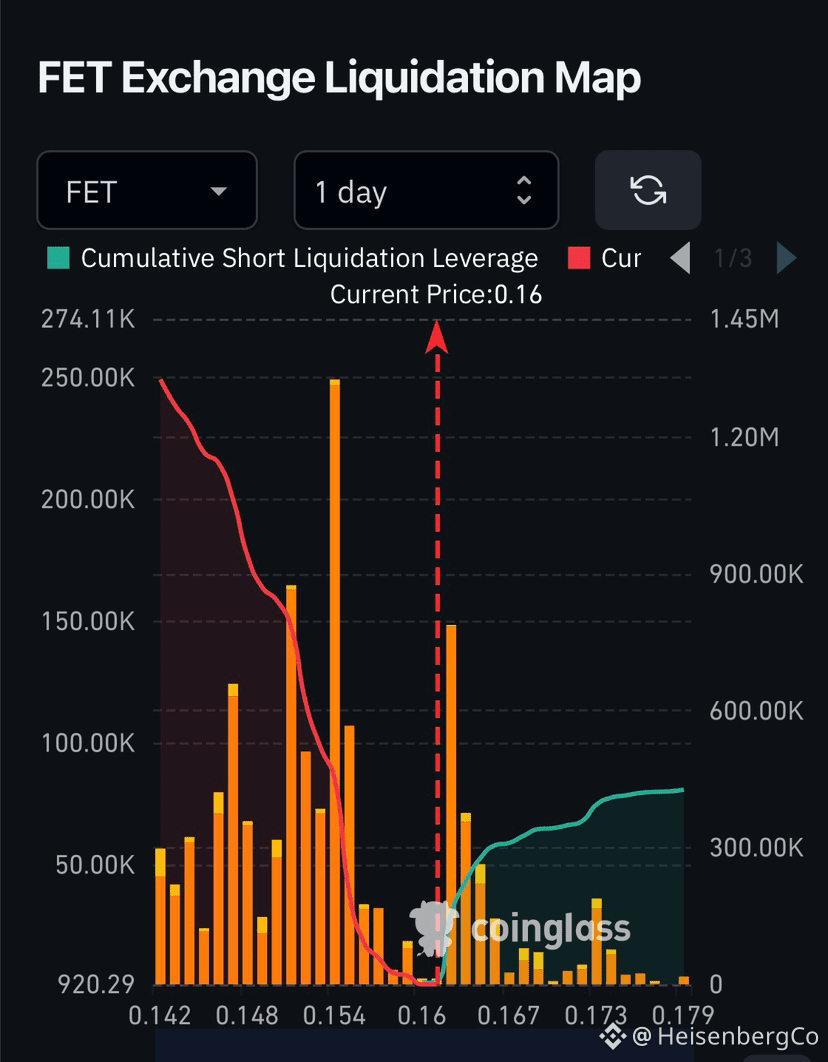Click the Binance square logo icon
The width and height of the screenshot is (828, 1062).
coord(614,1036)
